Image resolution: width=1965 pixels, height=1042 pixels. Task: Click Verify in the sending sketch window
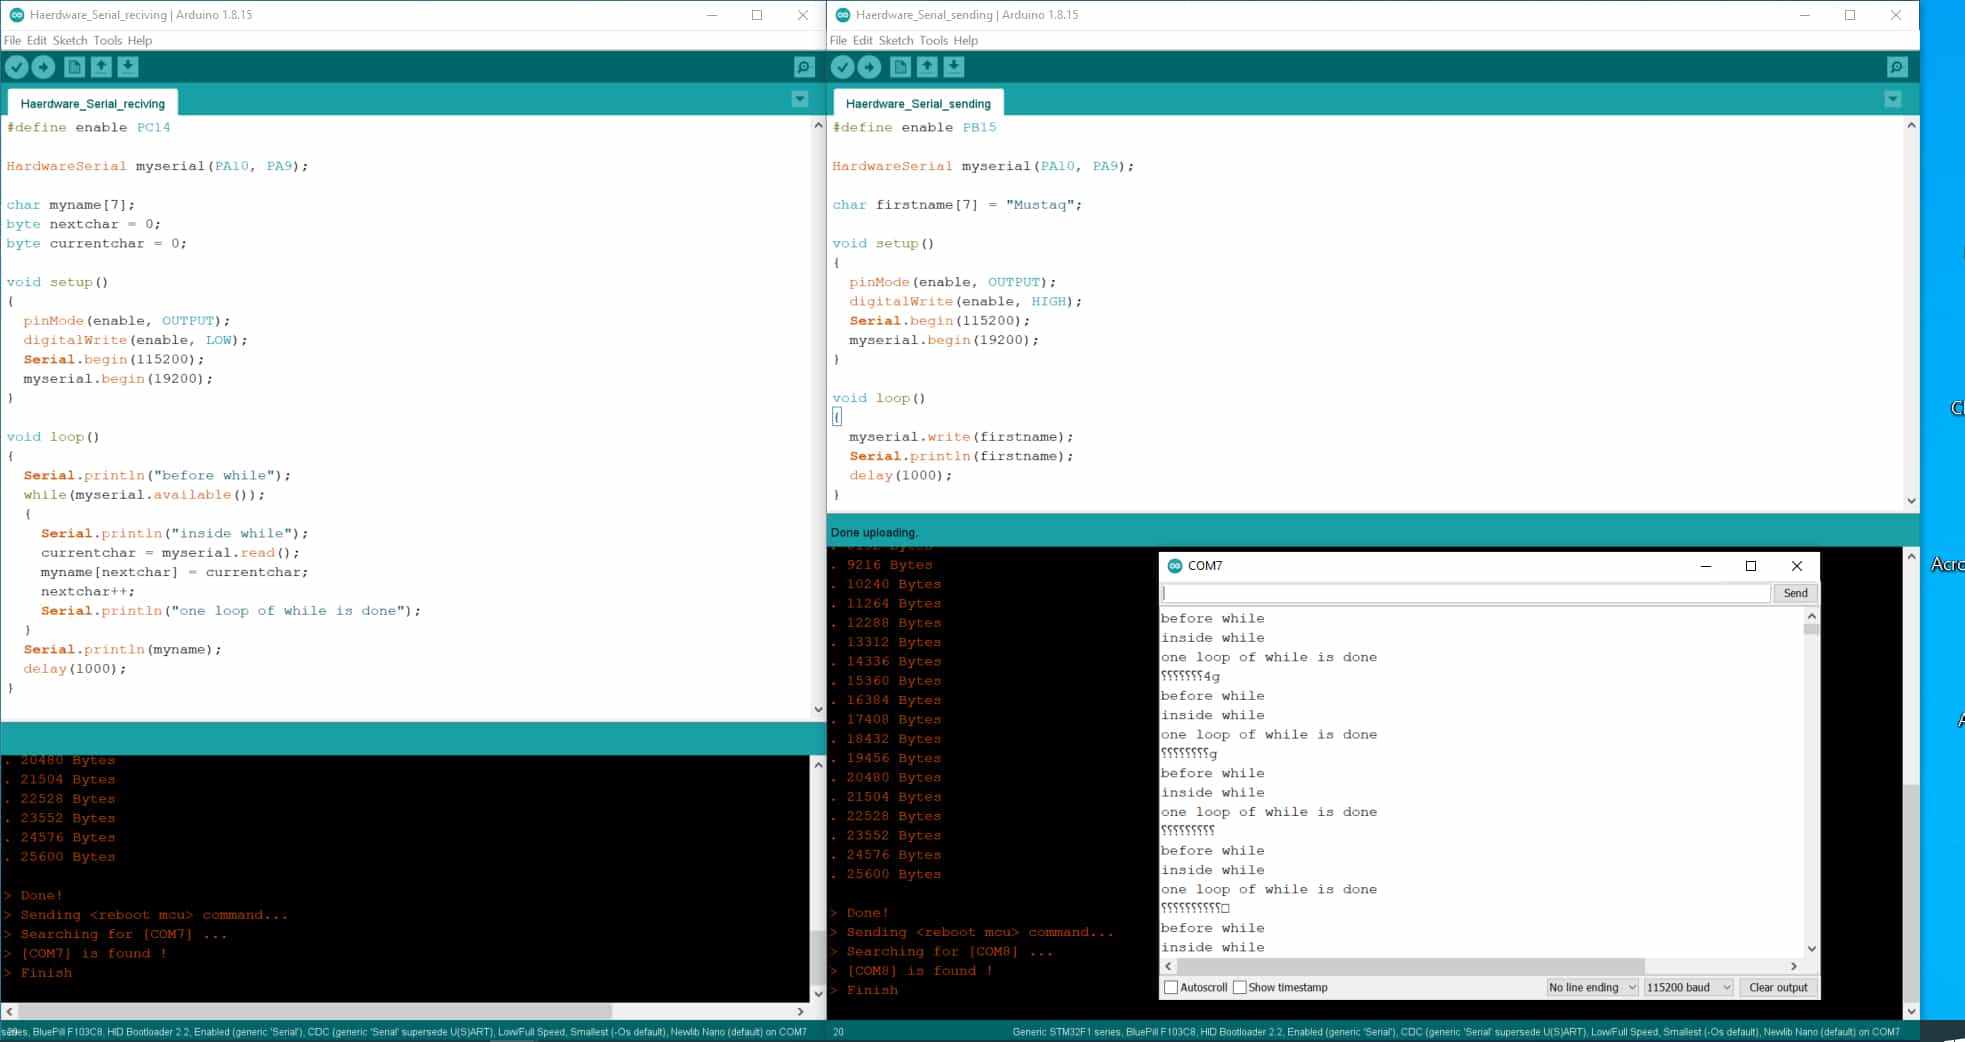click(843, 67)
